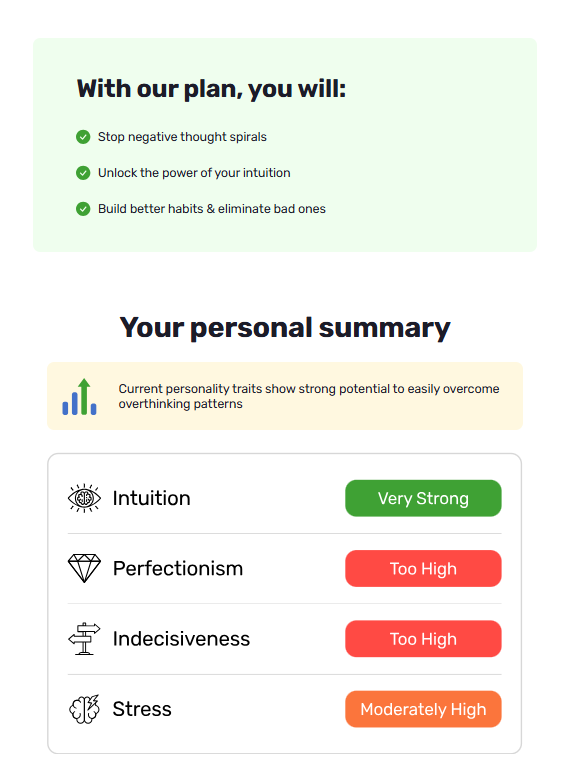Screen dimensions: 561x761
Task: Click the Intuition eye-brain icon
Action: [84, 498]
